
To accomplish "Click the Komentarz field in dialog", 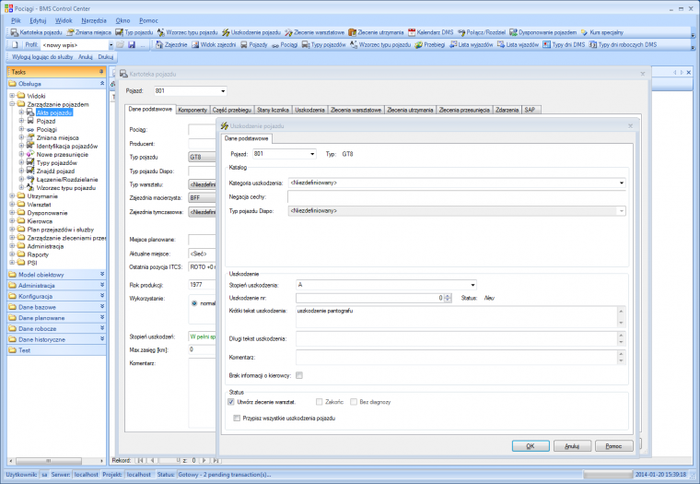I will 456,357.
